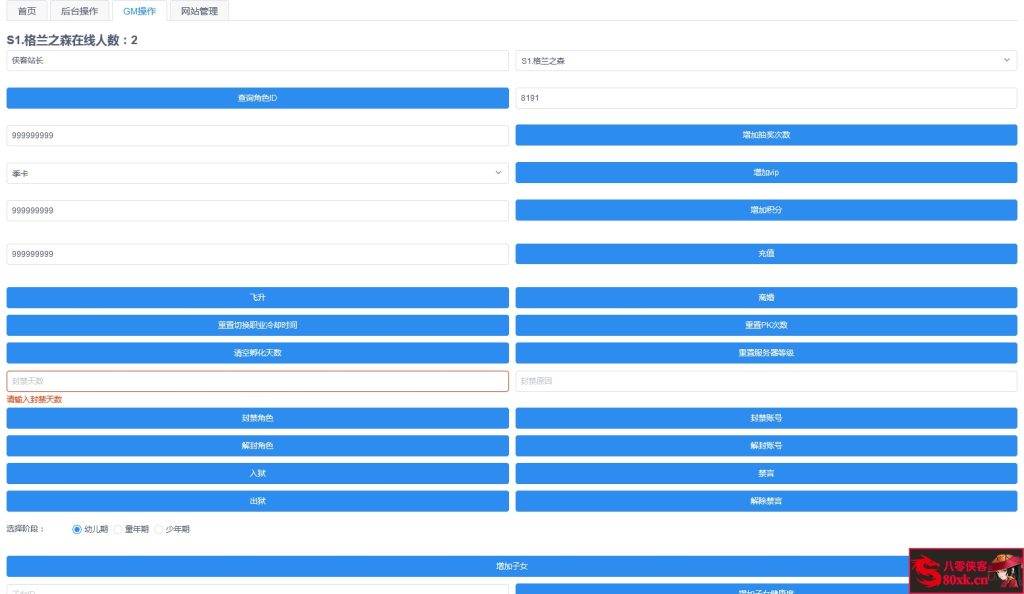Expand the 季卡 card type dropdown
The height and width of the screenshot is (594, 1024).
coord(257,172)
